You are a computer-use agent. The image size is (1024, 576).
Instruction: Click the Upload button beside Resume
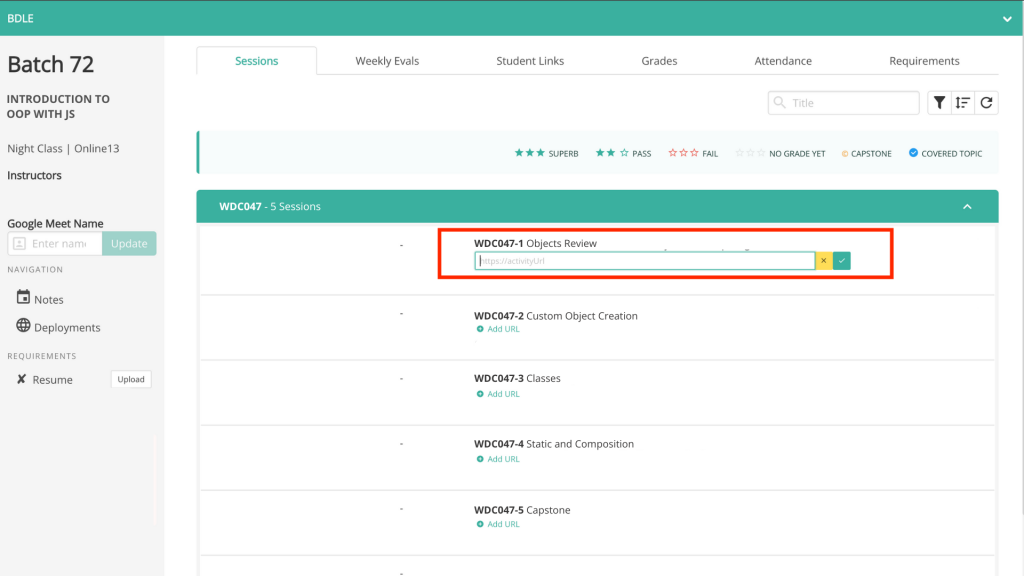point(131,380)
